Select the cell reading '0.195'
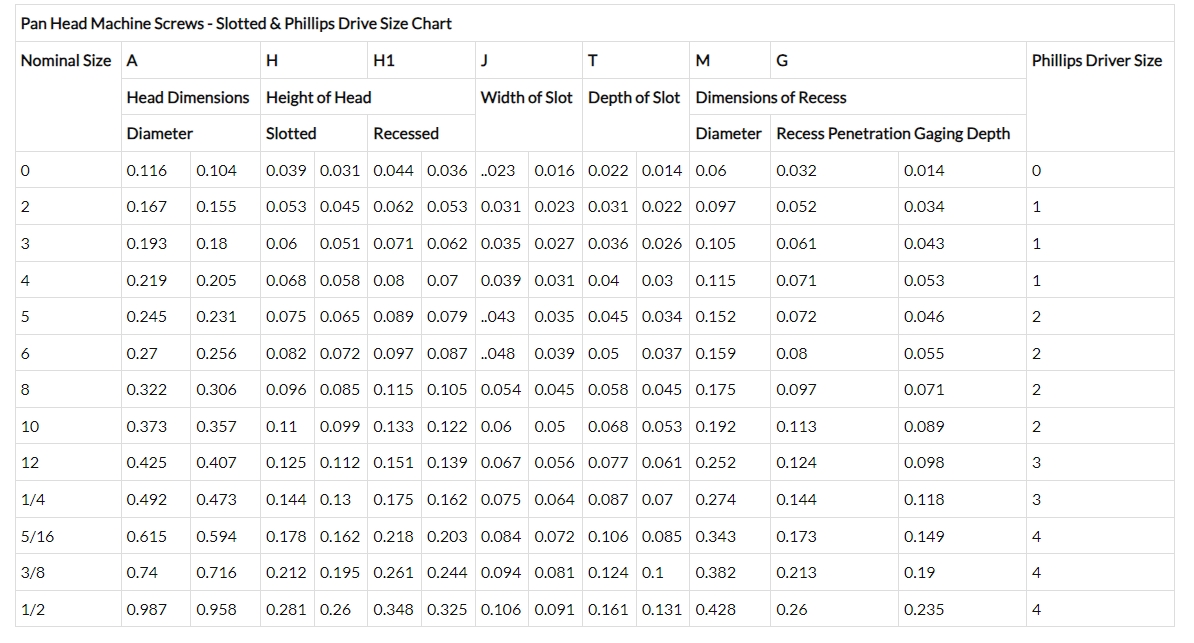The width and height of the screenshot is (1194, 643). [340, 572]
